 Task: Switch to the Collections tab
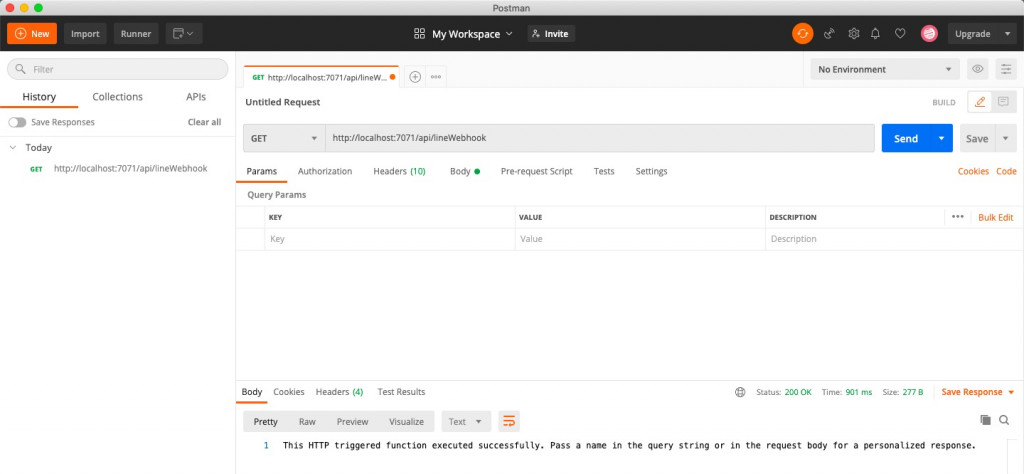click(x=118, y=97)
